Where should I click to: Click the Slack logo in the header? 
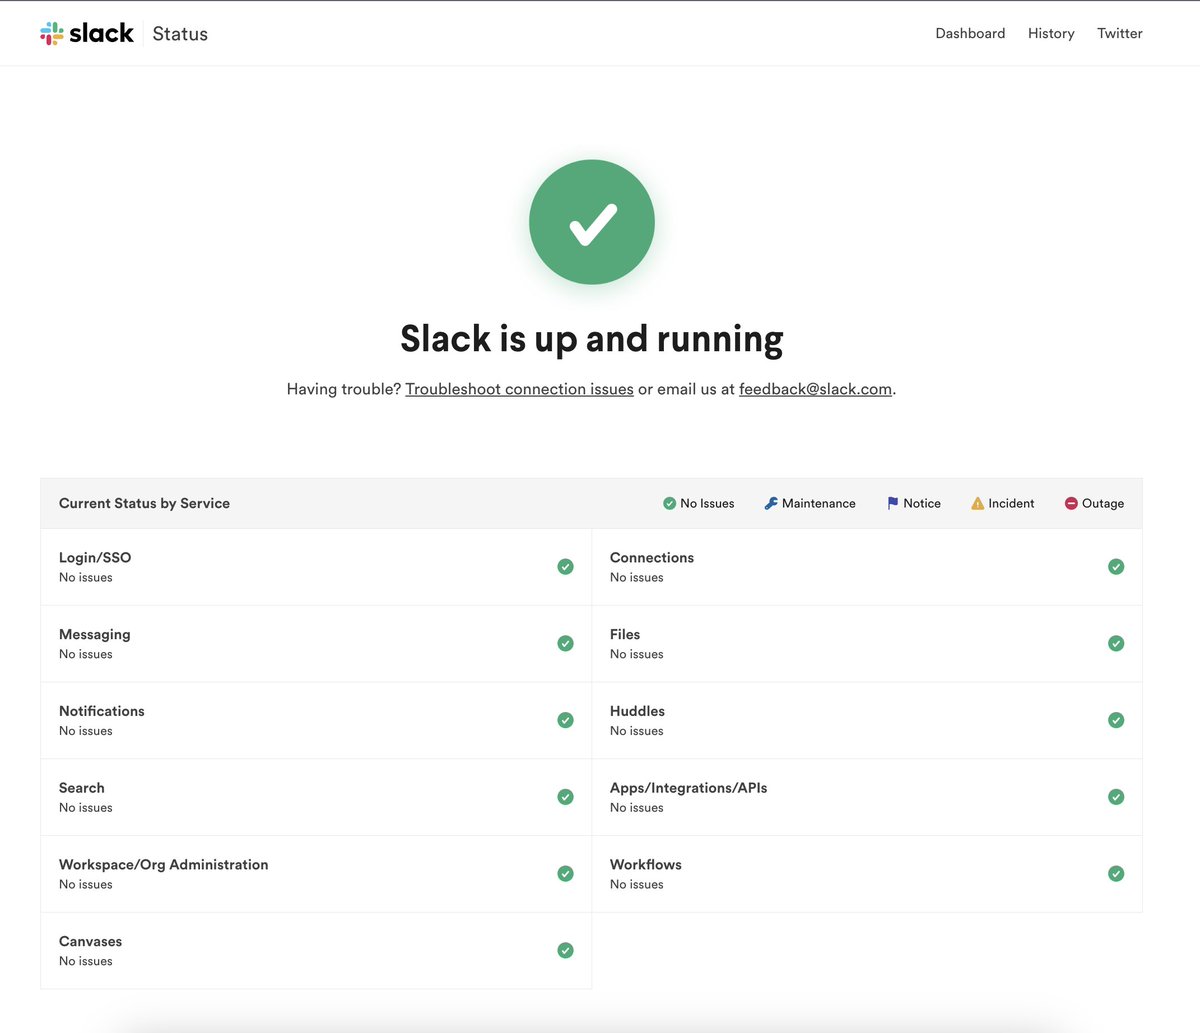(87, 33)
